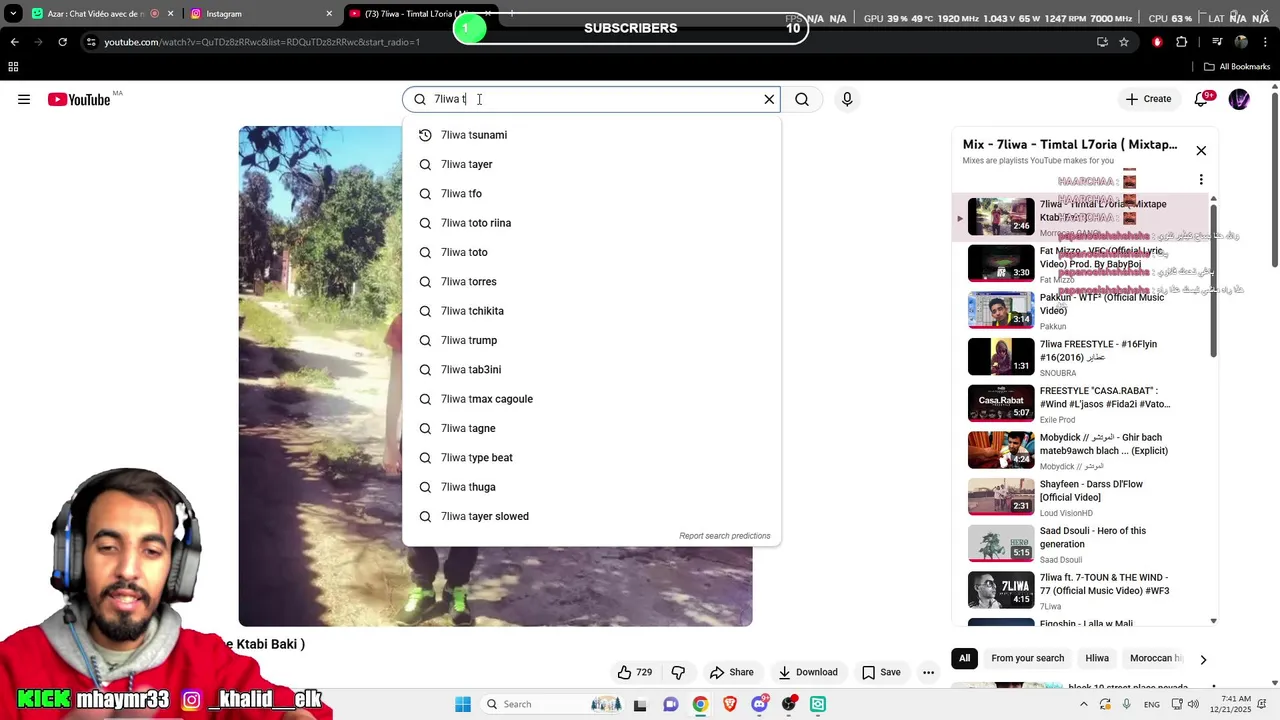Image resolution: width=1280 pixels, height=720 pixels.
Task: Play Pakkun WTF² video thumbnail
Action: pos(1001,310)
